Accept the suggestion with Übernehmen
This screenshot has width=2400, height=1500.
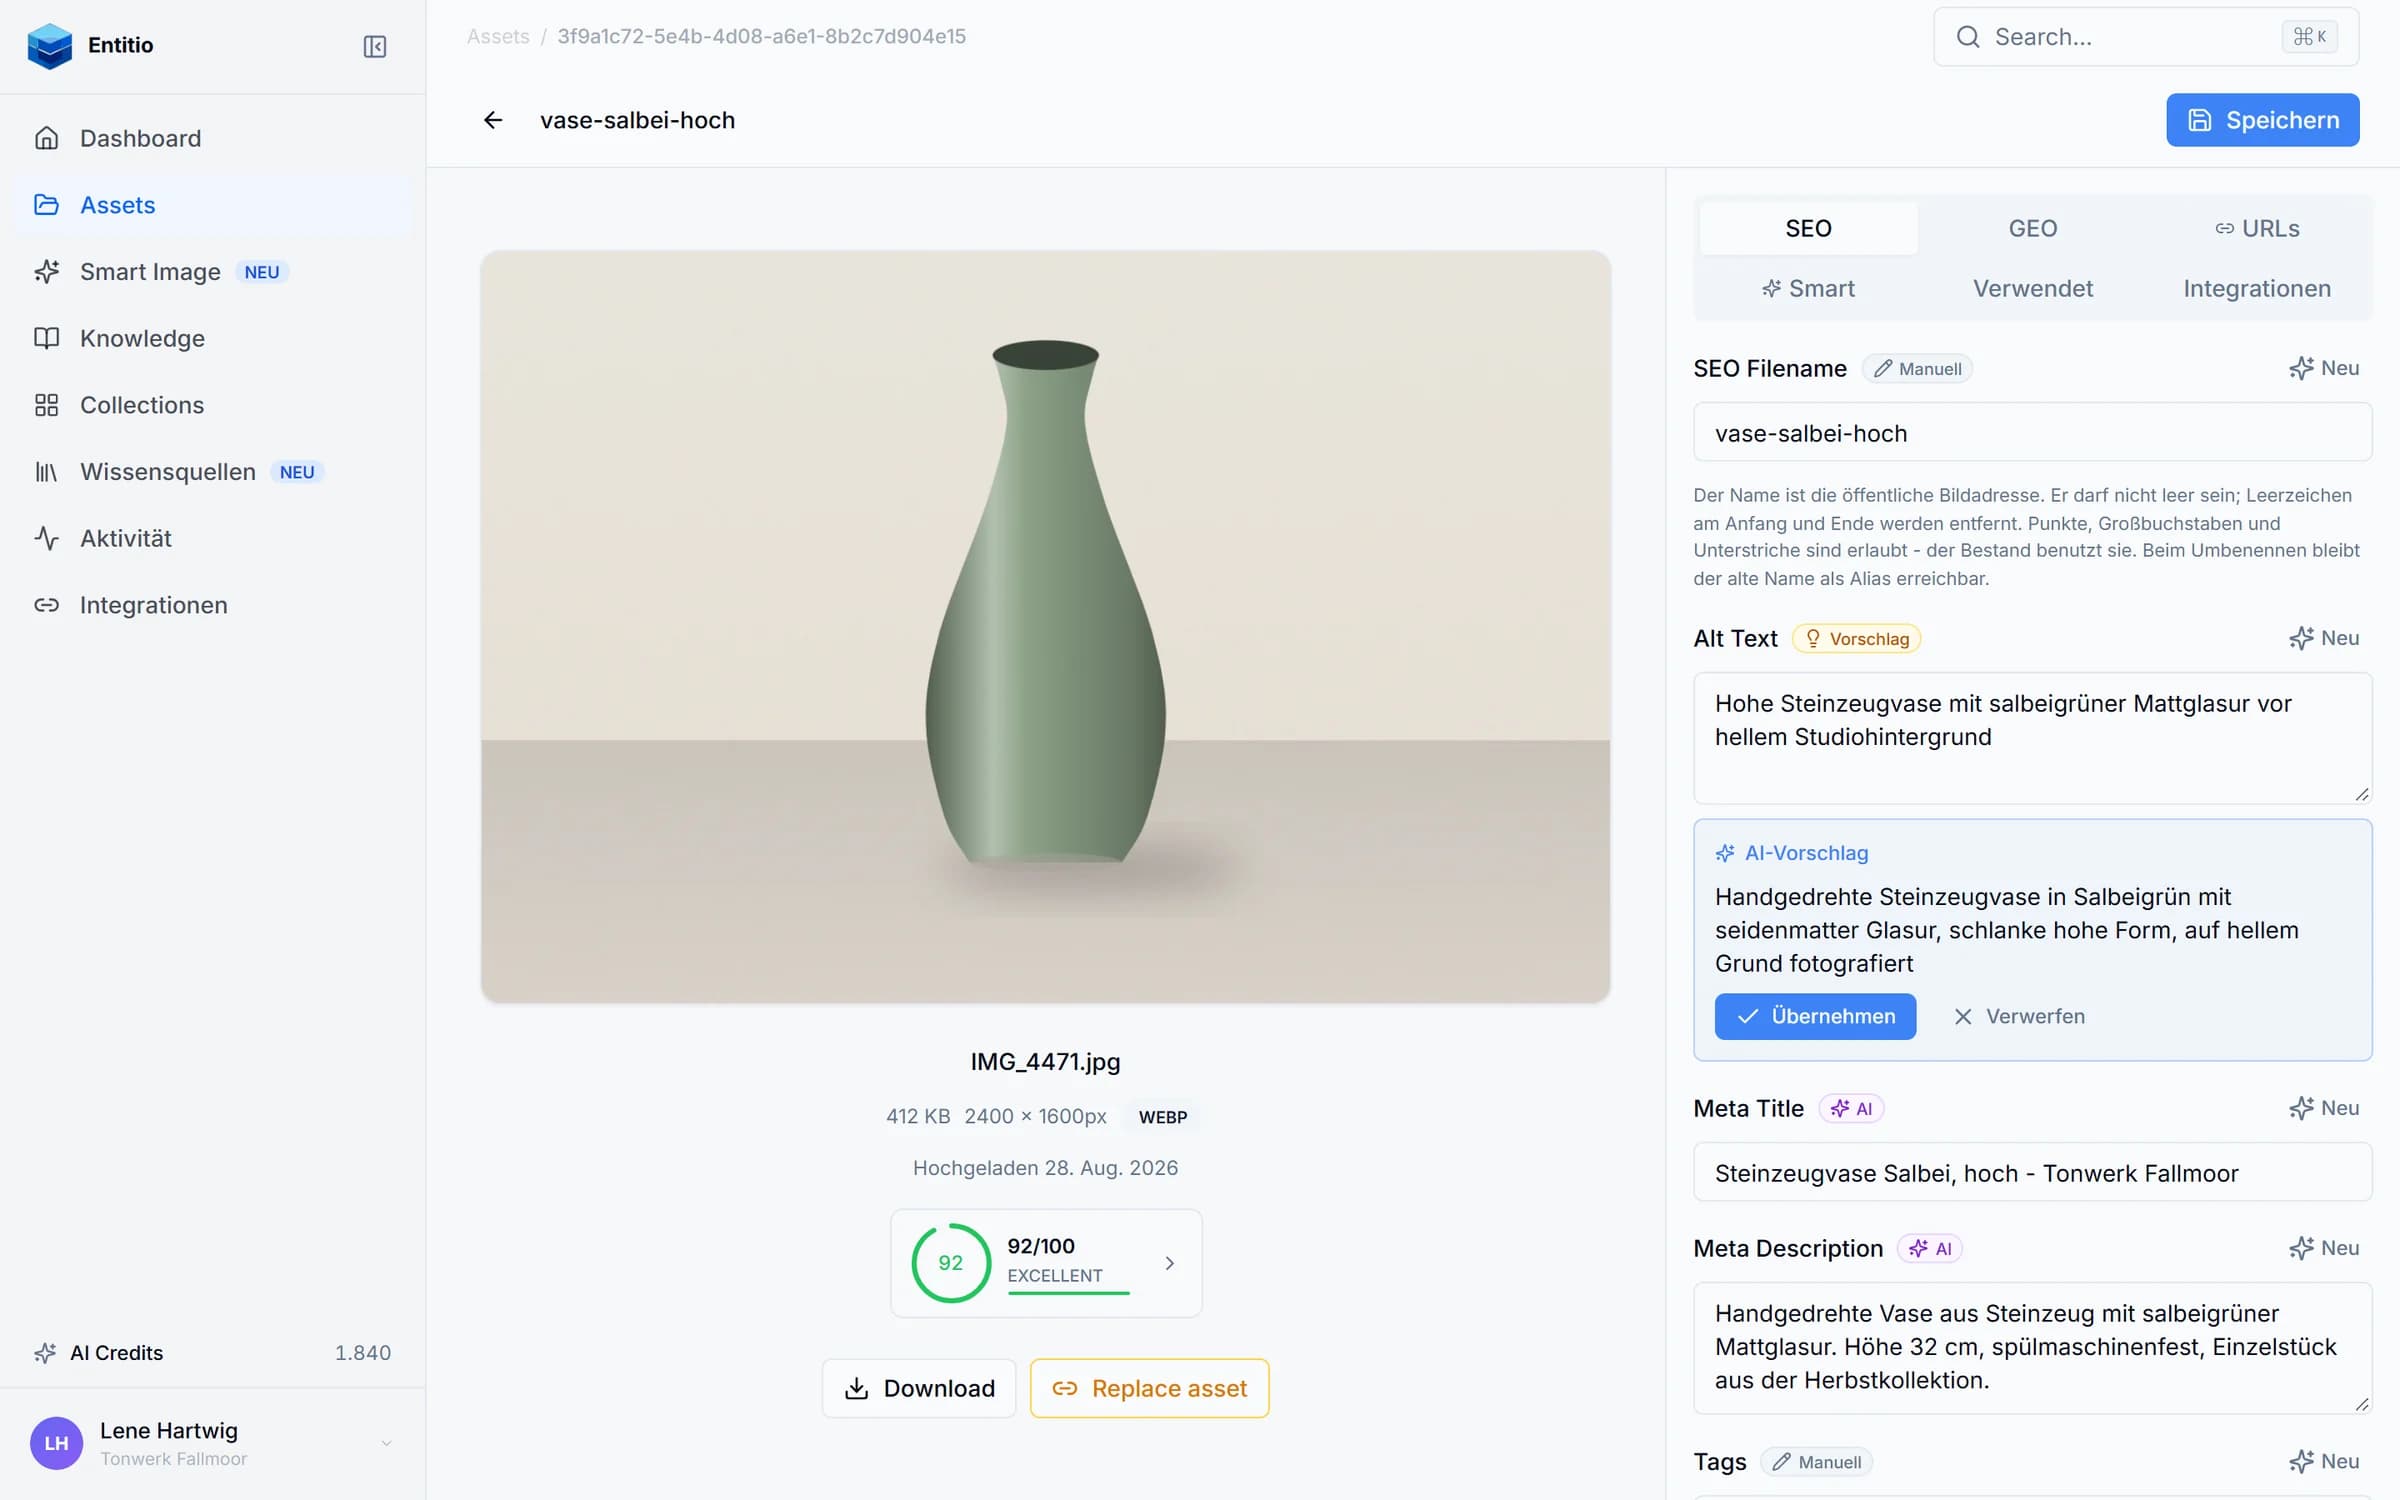[x=1815, y=1016]
